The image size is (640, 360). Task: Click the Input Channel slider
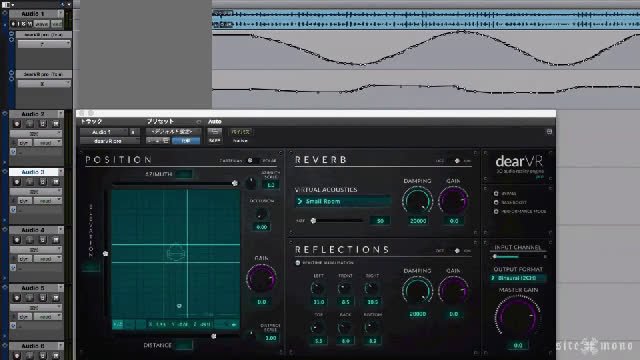click(518, 257)
